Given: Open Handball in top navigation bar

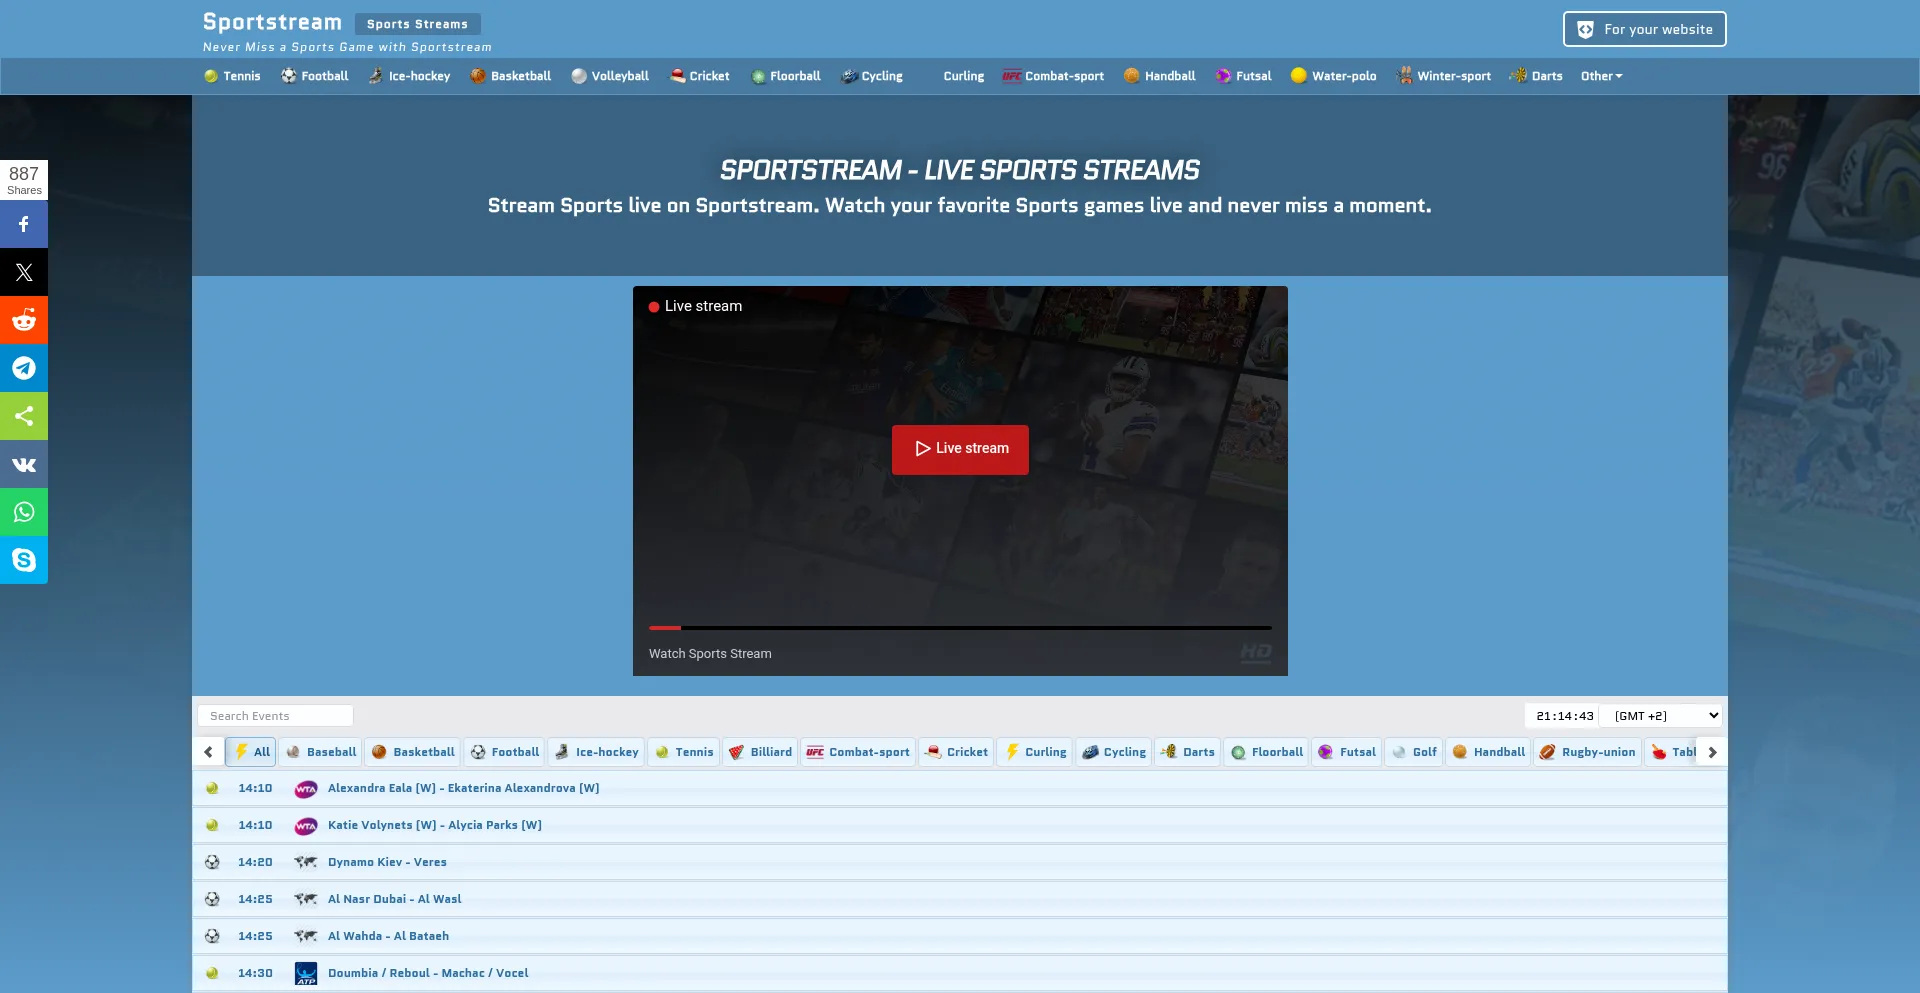Looking at the screenshot, I should tap(1160, 76).
